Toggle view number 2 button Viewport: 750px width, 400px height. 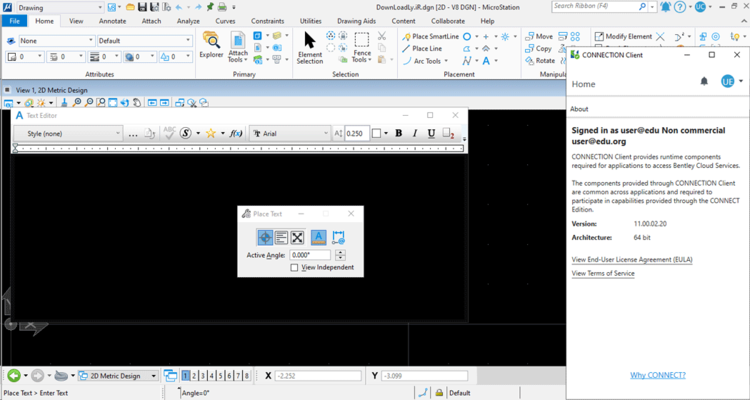point(195,375)
